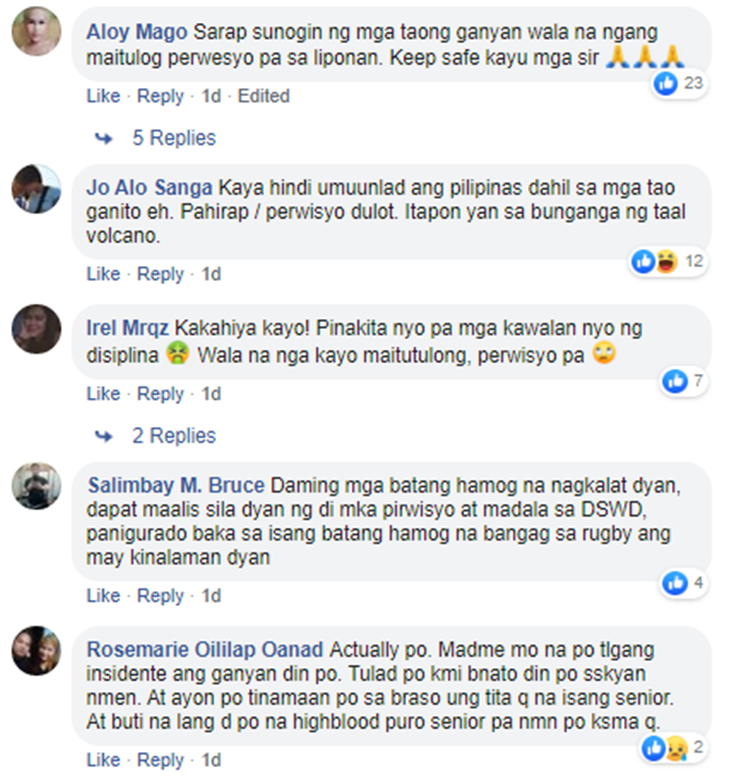Click Irel Mrqz's profile photo
The height and width of the screenshot is (777, 750).
[x=36, y=329]
